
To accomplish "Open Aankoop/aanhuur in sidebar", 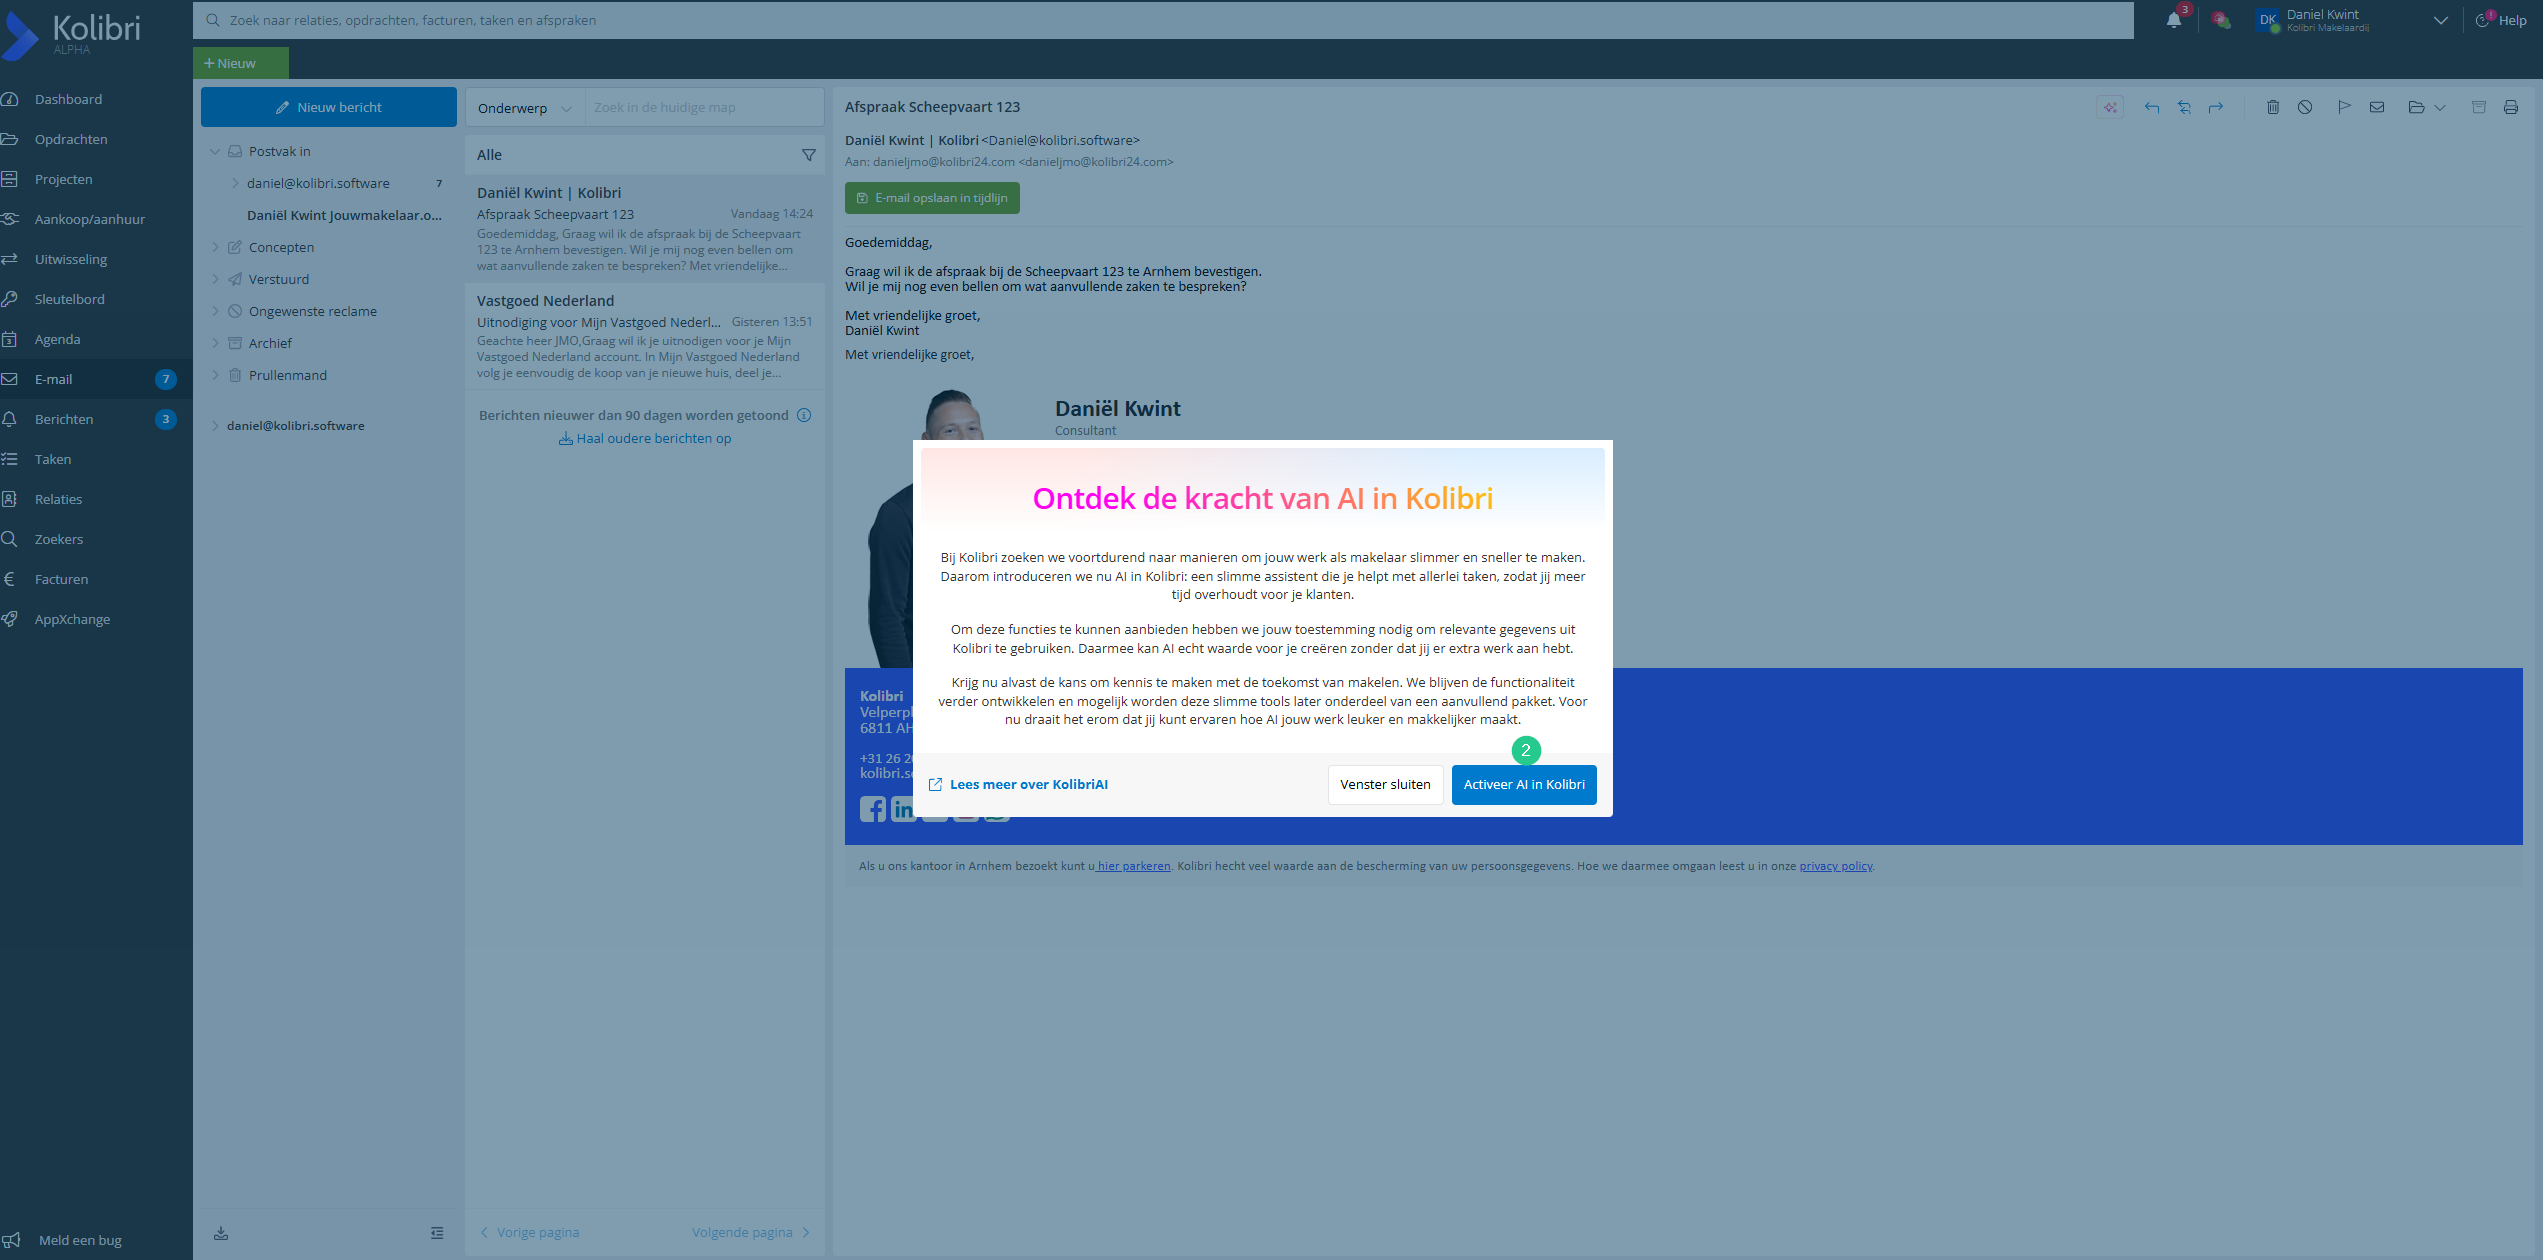I will (90, 219).
